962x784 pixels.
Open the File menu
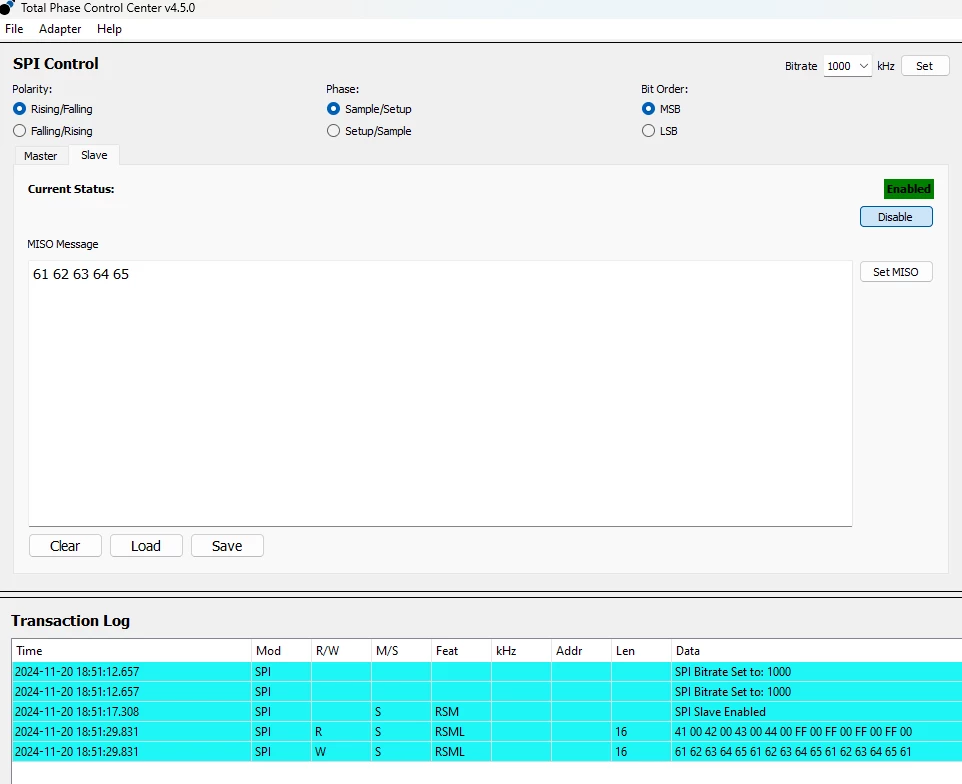tap(14, 29)
